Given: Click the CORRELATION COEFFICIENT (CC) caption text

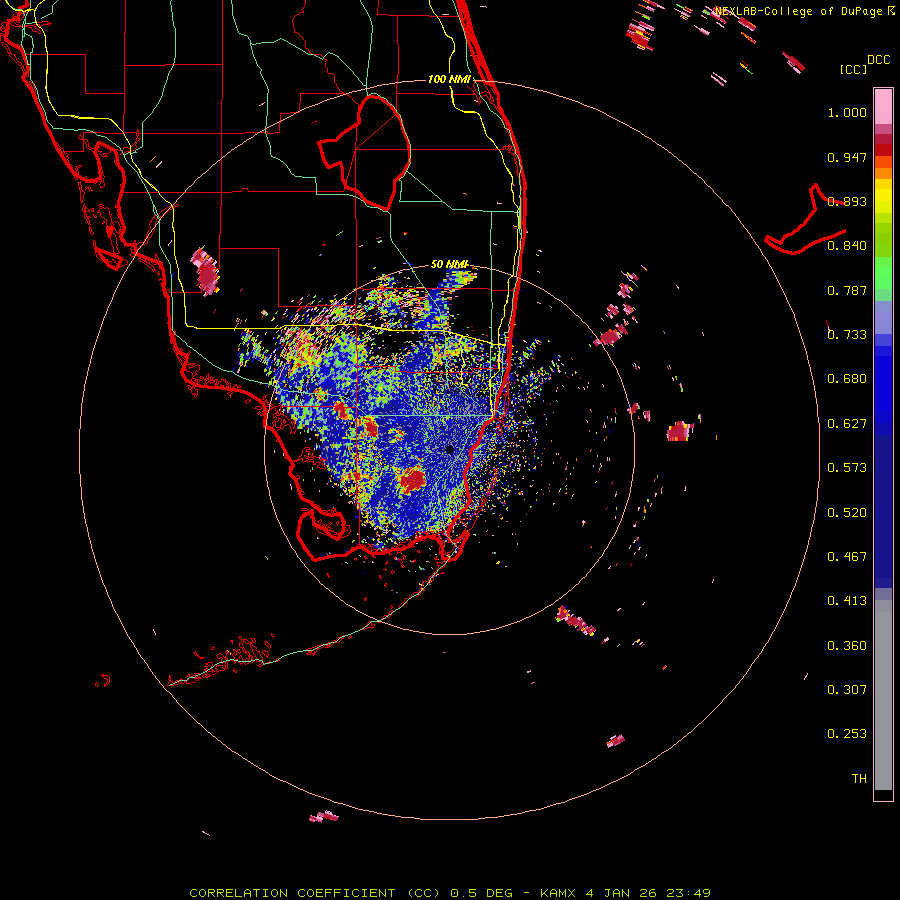Looking at the screenshot, I should pyautogui.click(x=316, y=893).
